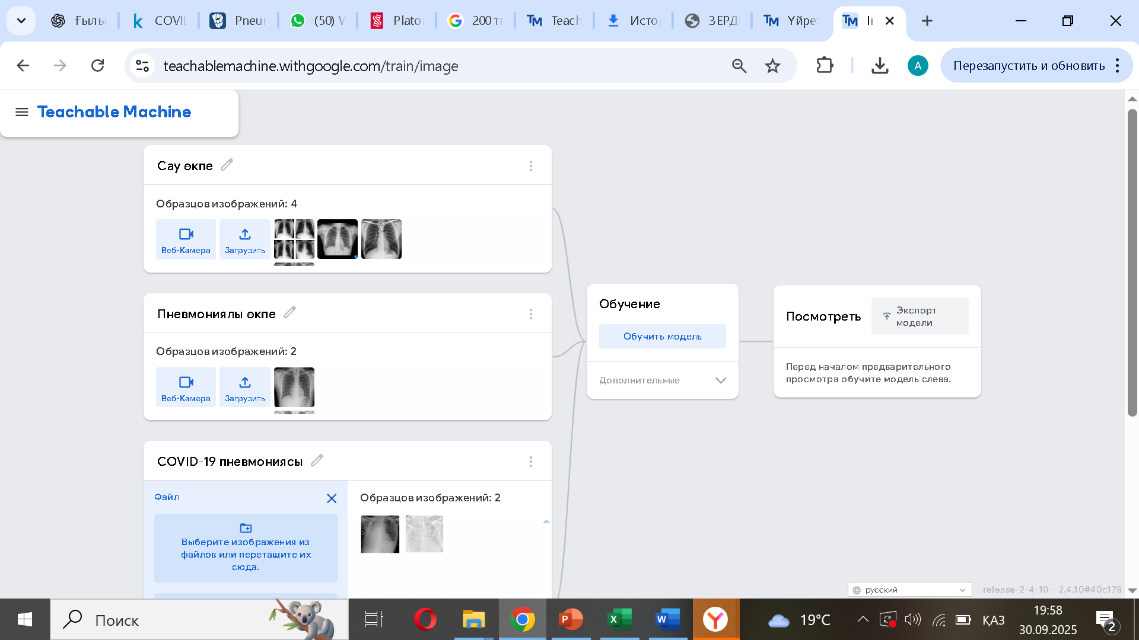The width and height of the screenshot is (1139, 640).
Task: Open the notification center icon
Action: (1106, 620)
